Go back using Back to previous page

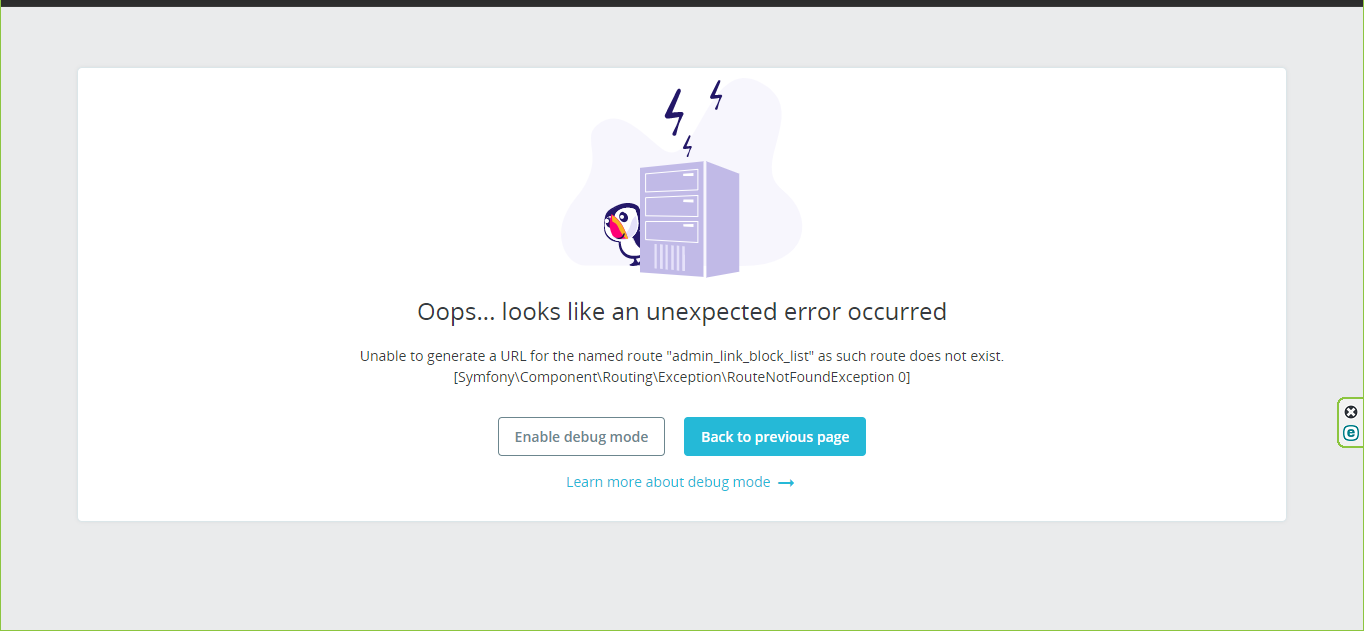[775, 437]
